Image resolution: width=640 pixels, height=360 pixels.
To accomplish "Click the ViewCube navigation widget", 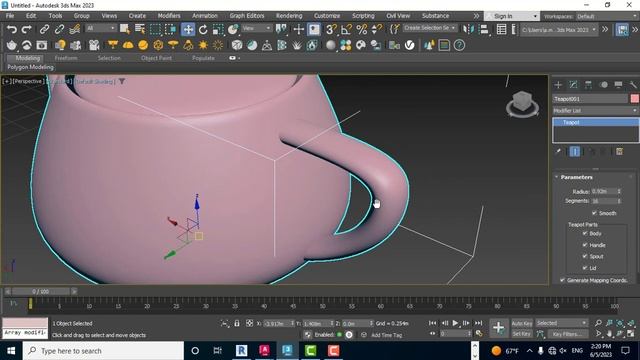I will [x=522, y=104].
